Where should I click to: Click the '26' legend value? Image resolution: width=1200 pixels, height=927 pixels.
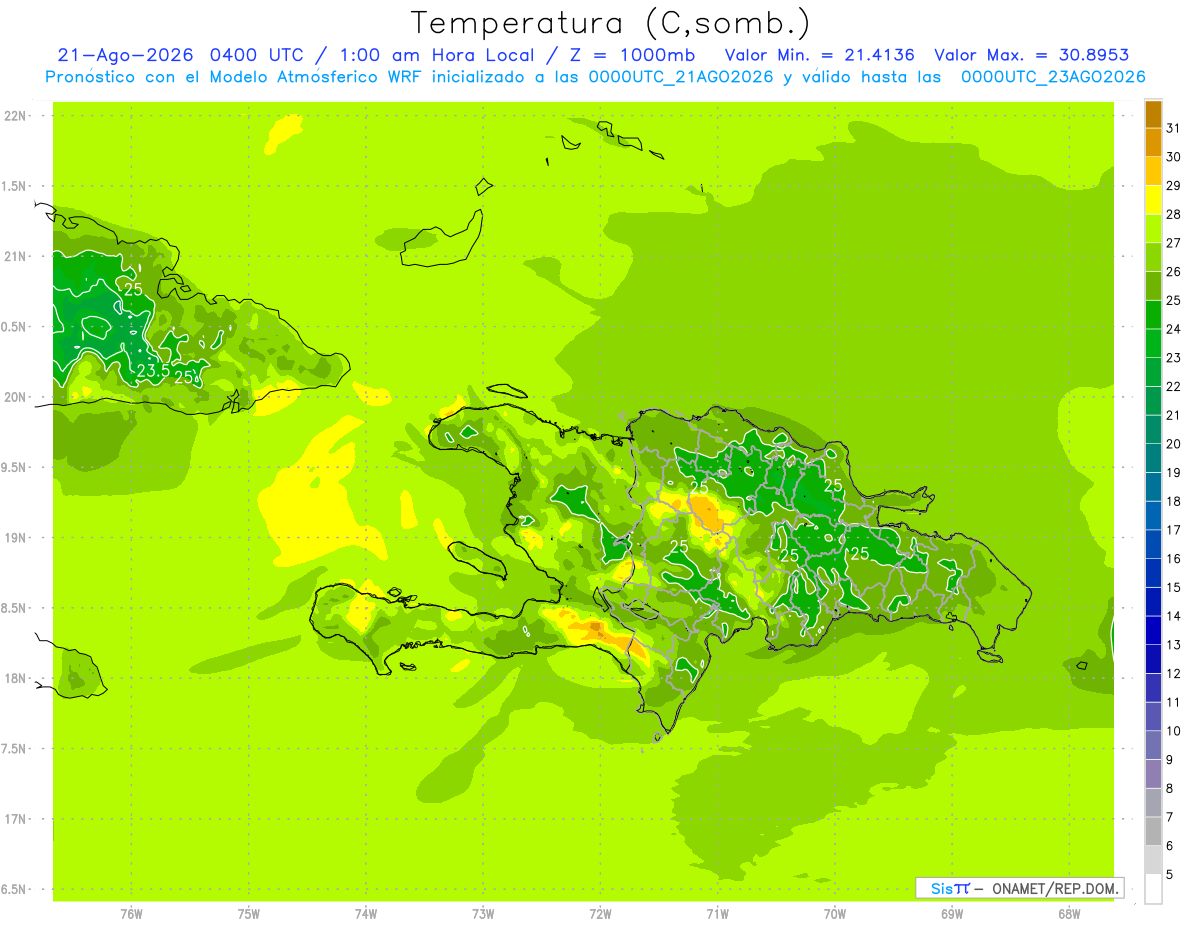click(x=1174, y=272)
